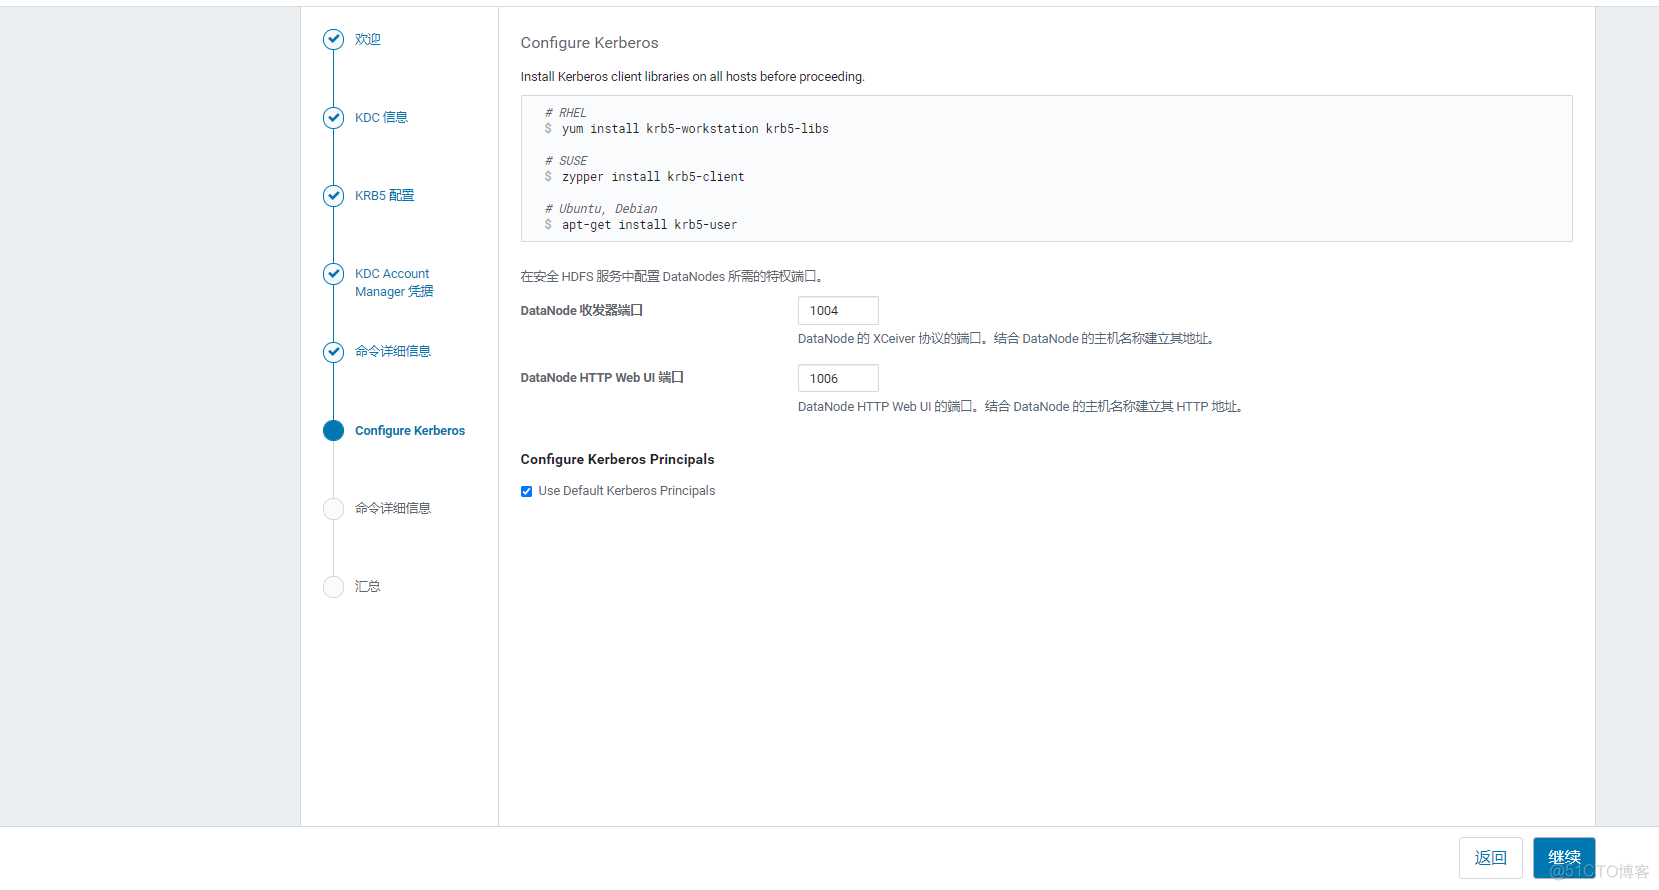Open KDC Account Manager 凭据 step
The image size is (1659, 890).
click(x=394, y=282)
